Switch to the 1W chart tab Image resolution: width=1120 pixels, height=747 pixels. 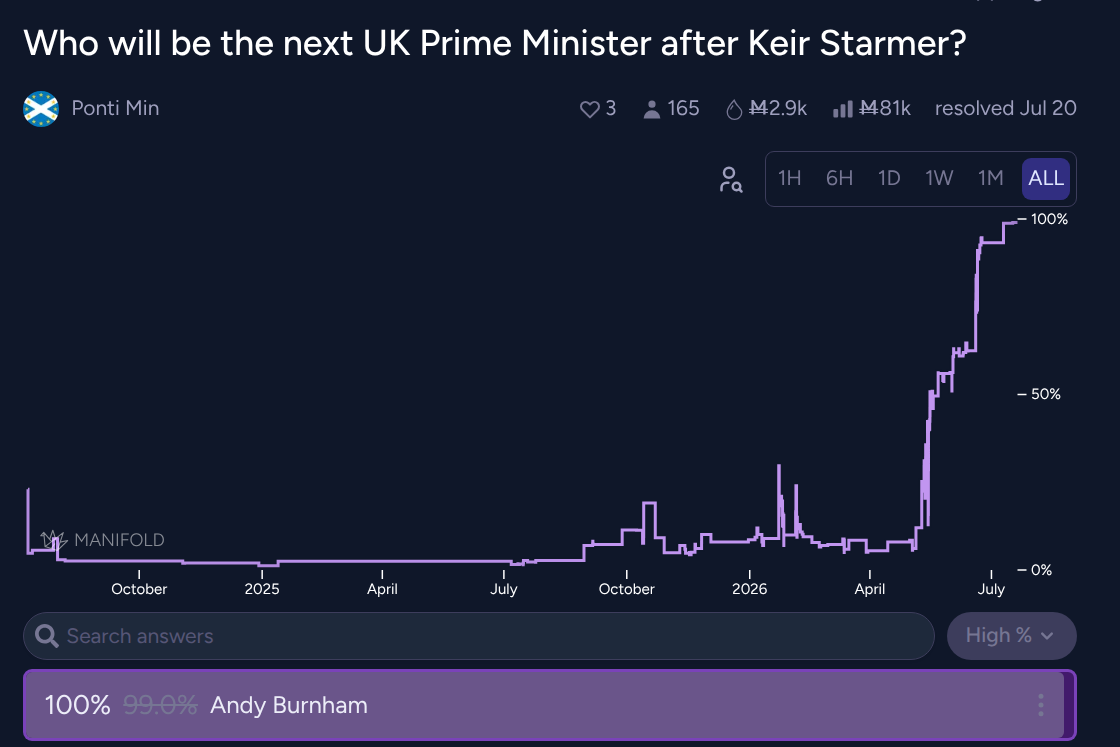pos(939,178)
